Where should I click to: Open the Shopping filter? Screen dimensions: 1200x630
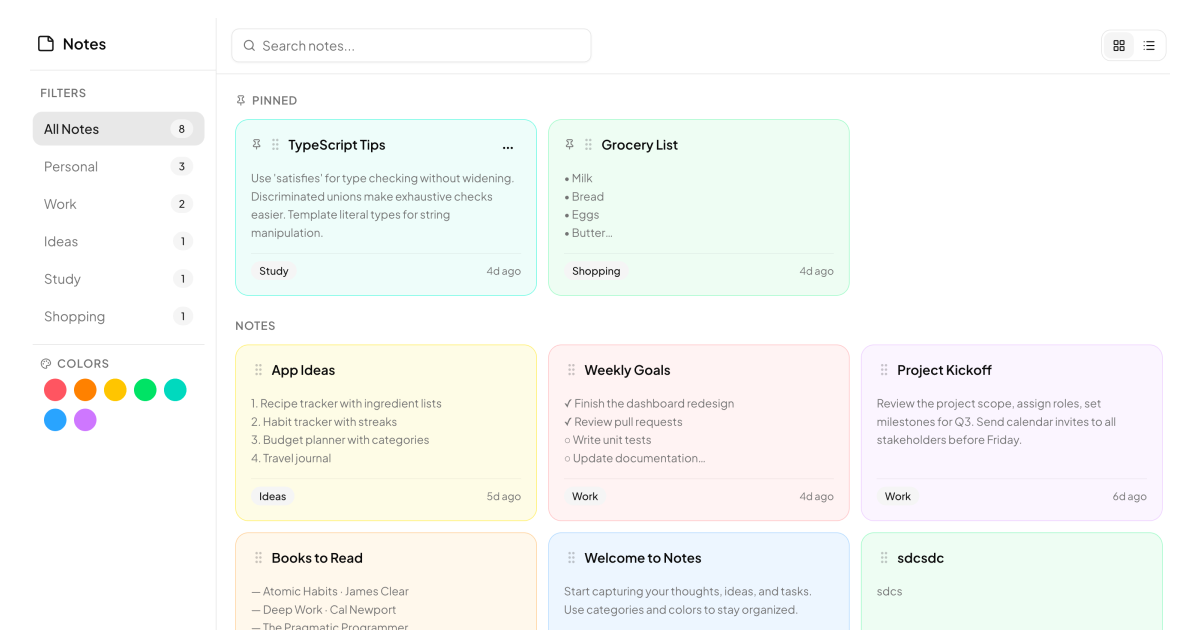tap(118, 316)
